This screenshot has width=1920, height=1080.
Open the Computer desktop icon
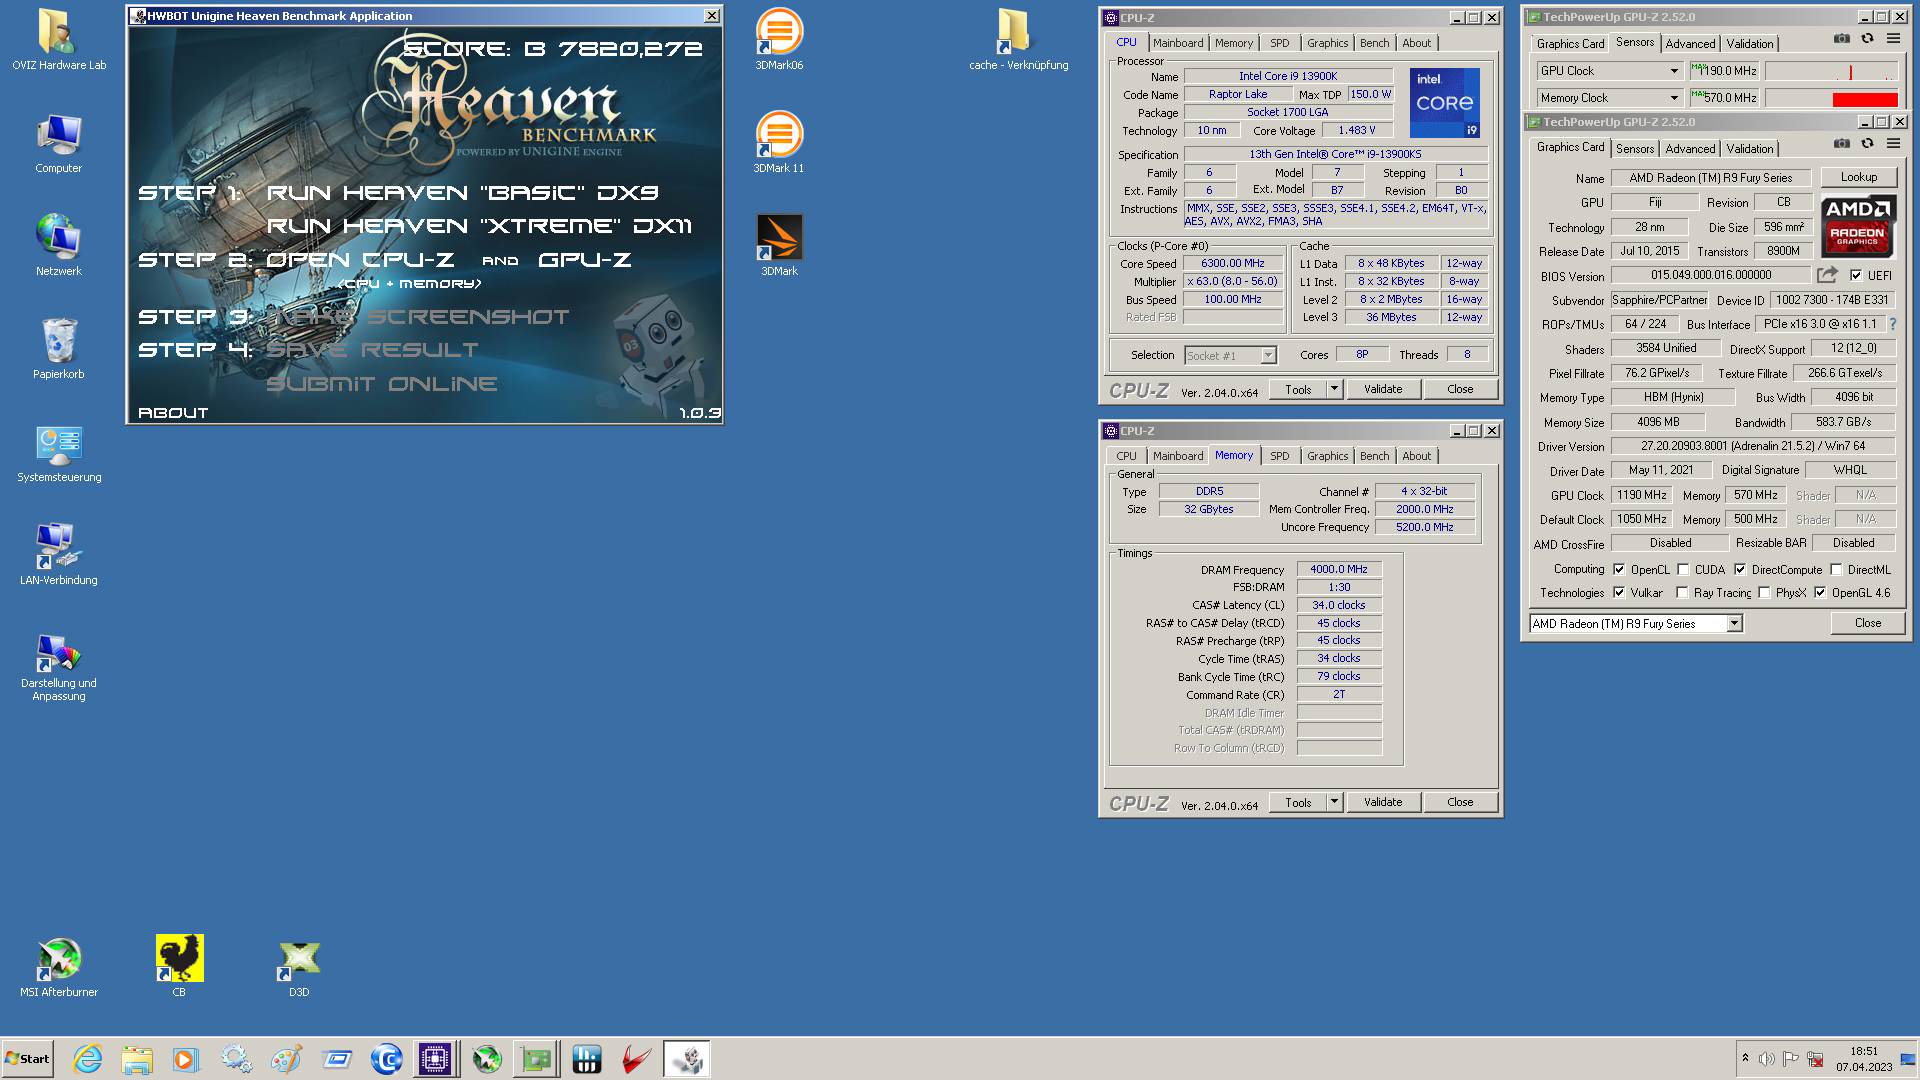tap(59, 143)
